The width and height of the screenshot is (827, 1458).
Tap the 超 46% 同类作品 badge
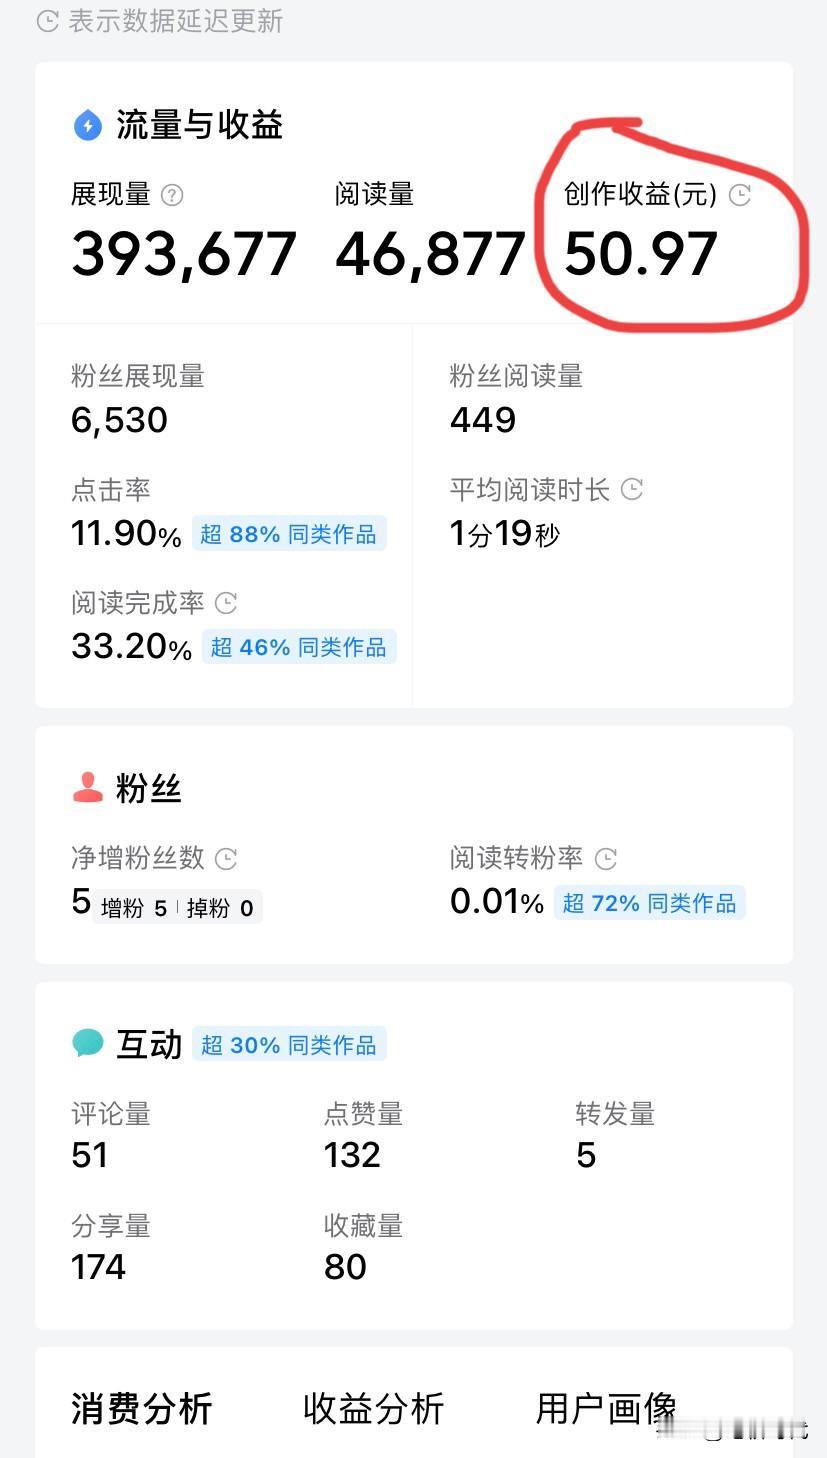coord(299,647)
